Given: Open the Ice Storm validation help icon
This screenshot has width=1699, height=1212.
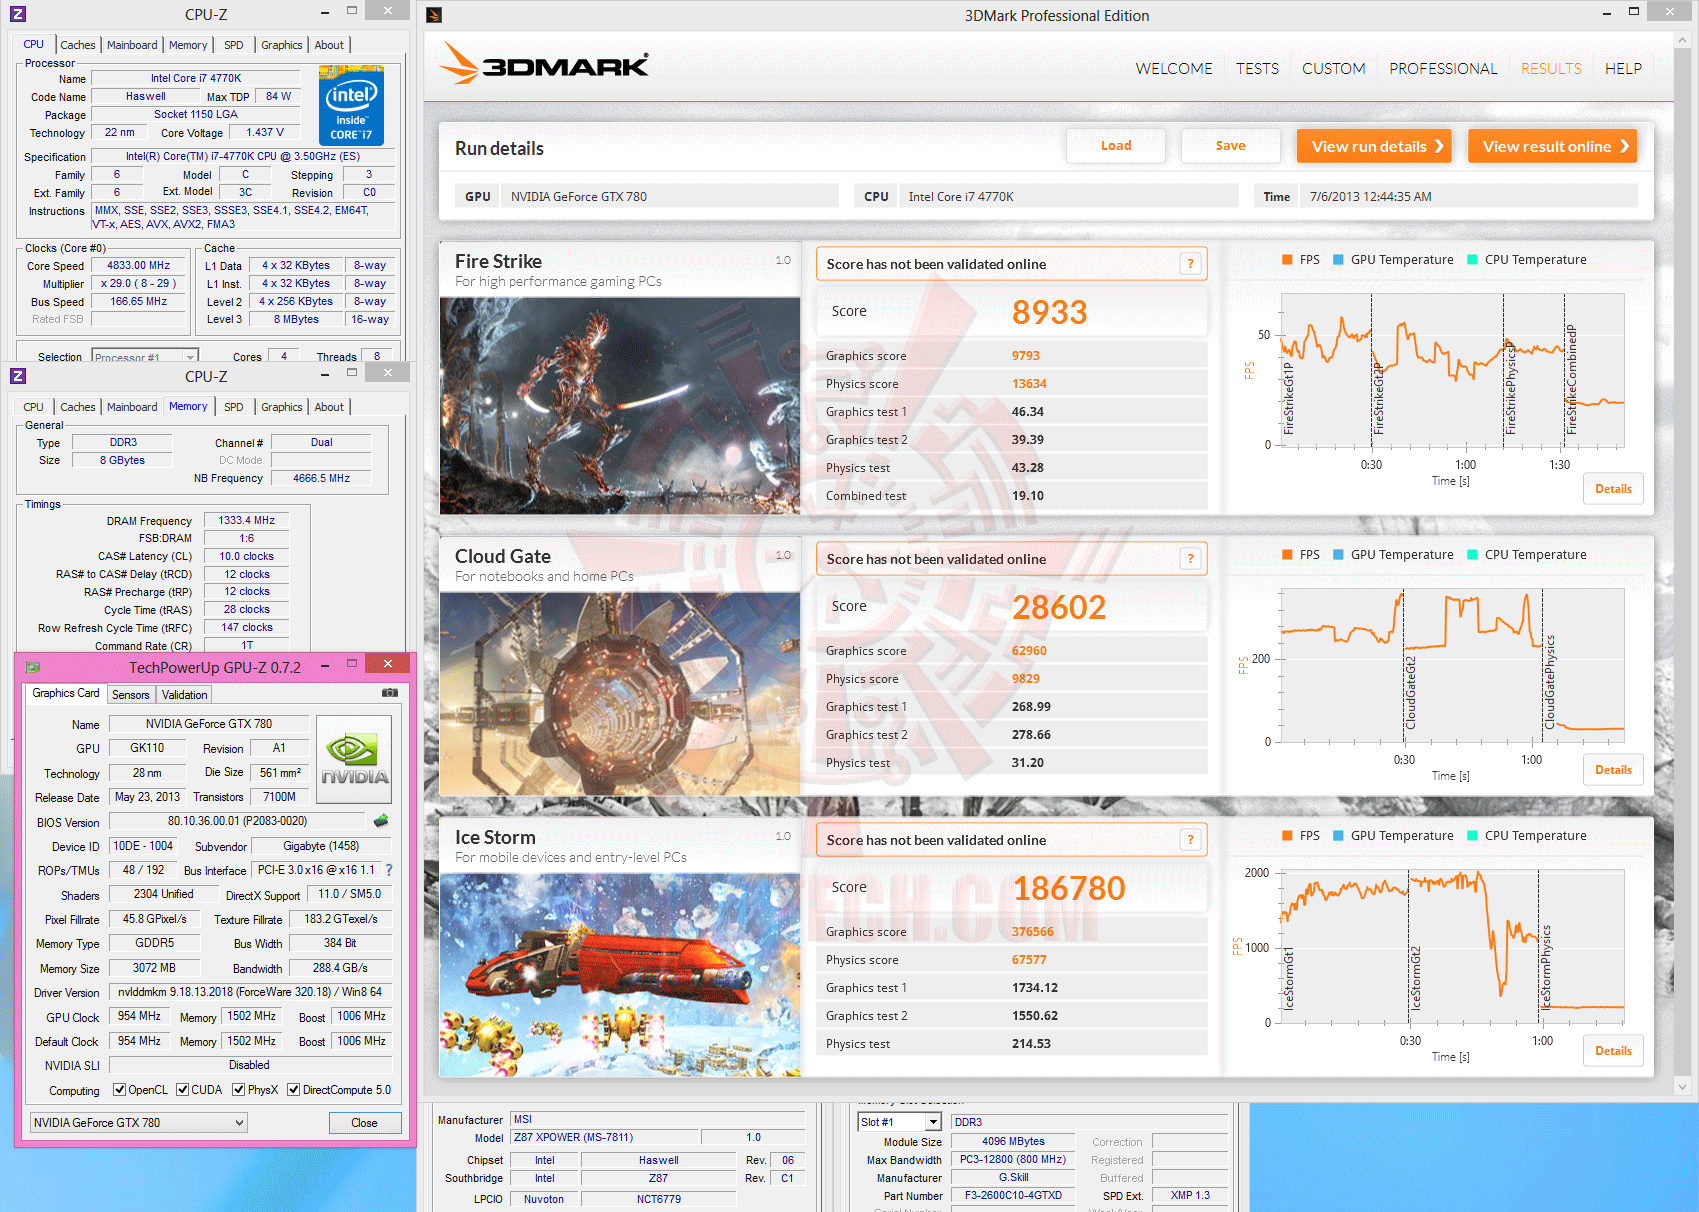Looking at the screenshot, I should point(1190,840).
